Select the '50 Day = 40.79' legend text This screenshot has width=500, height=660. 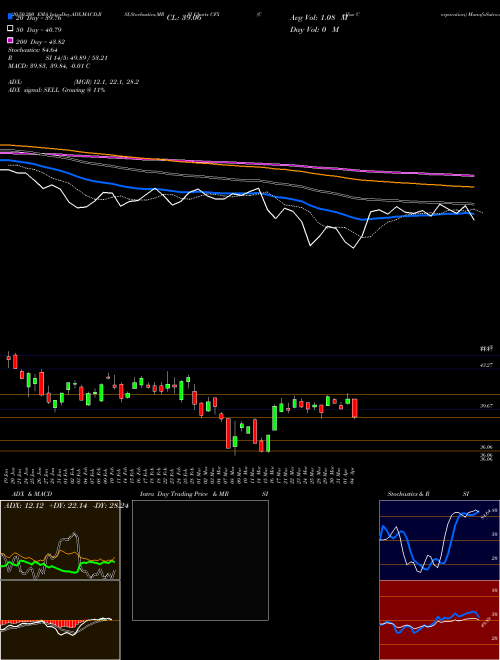39,30
